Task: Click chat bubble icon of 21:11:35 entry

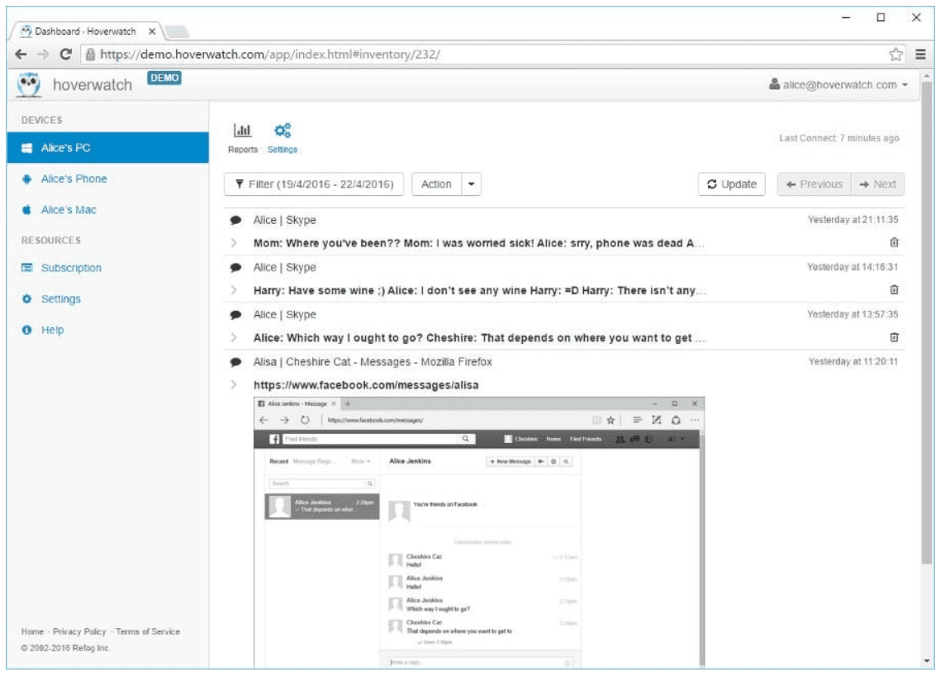Action: pos(236,220)
